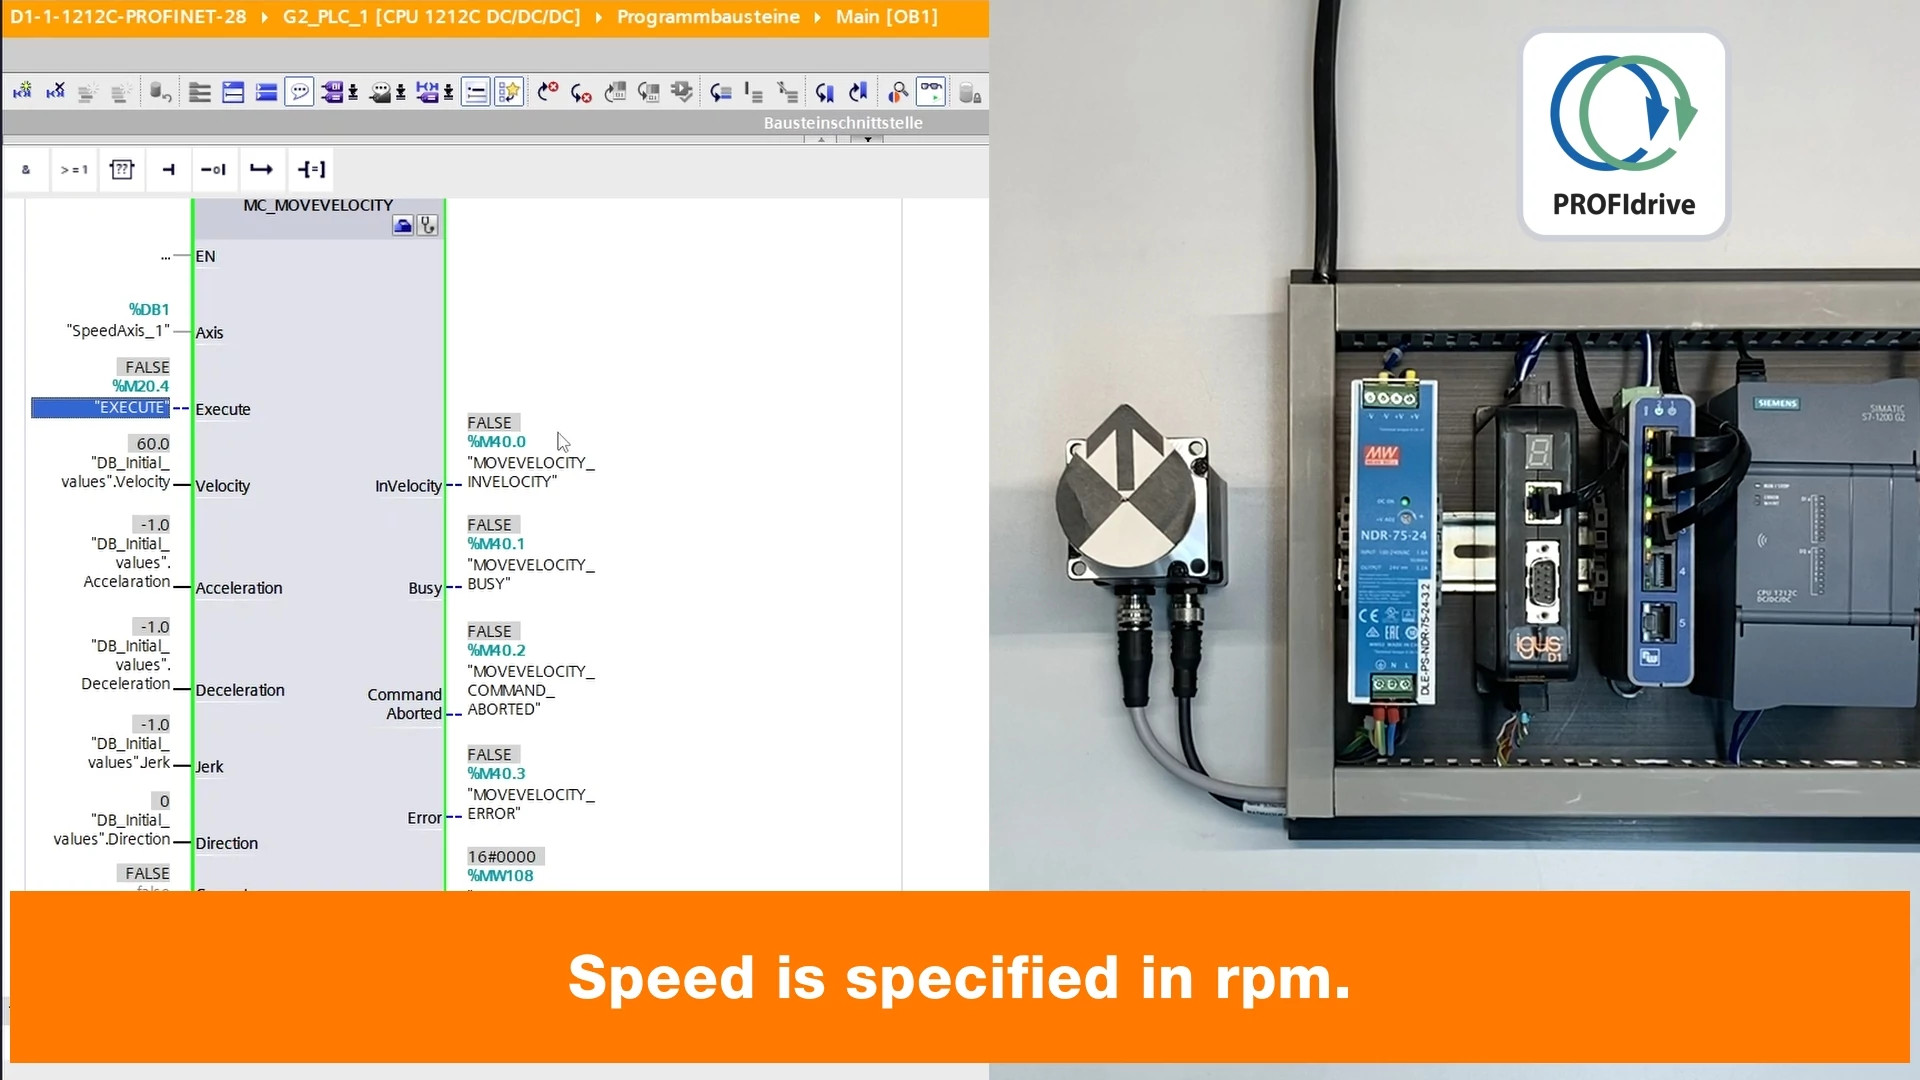This screenshot has height=1080, width=1920.
Task: Toggle free comments speech bubble icon
Action: [x=299, y=92]
